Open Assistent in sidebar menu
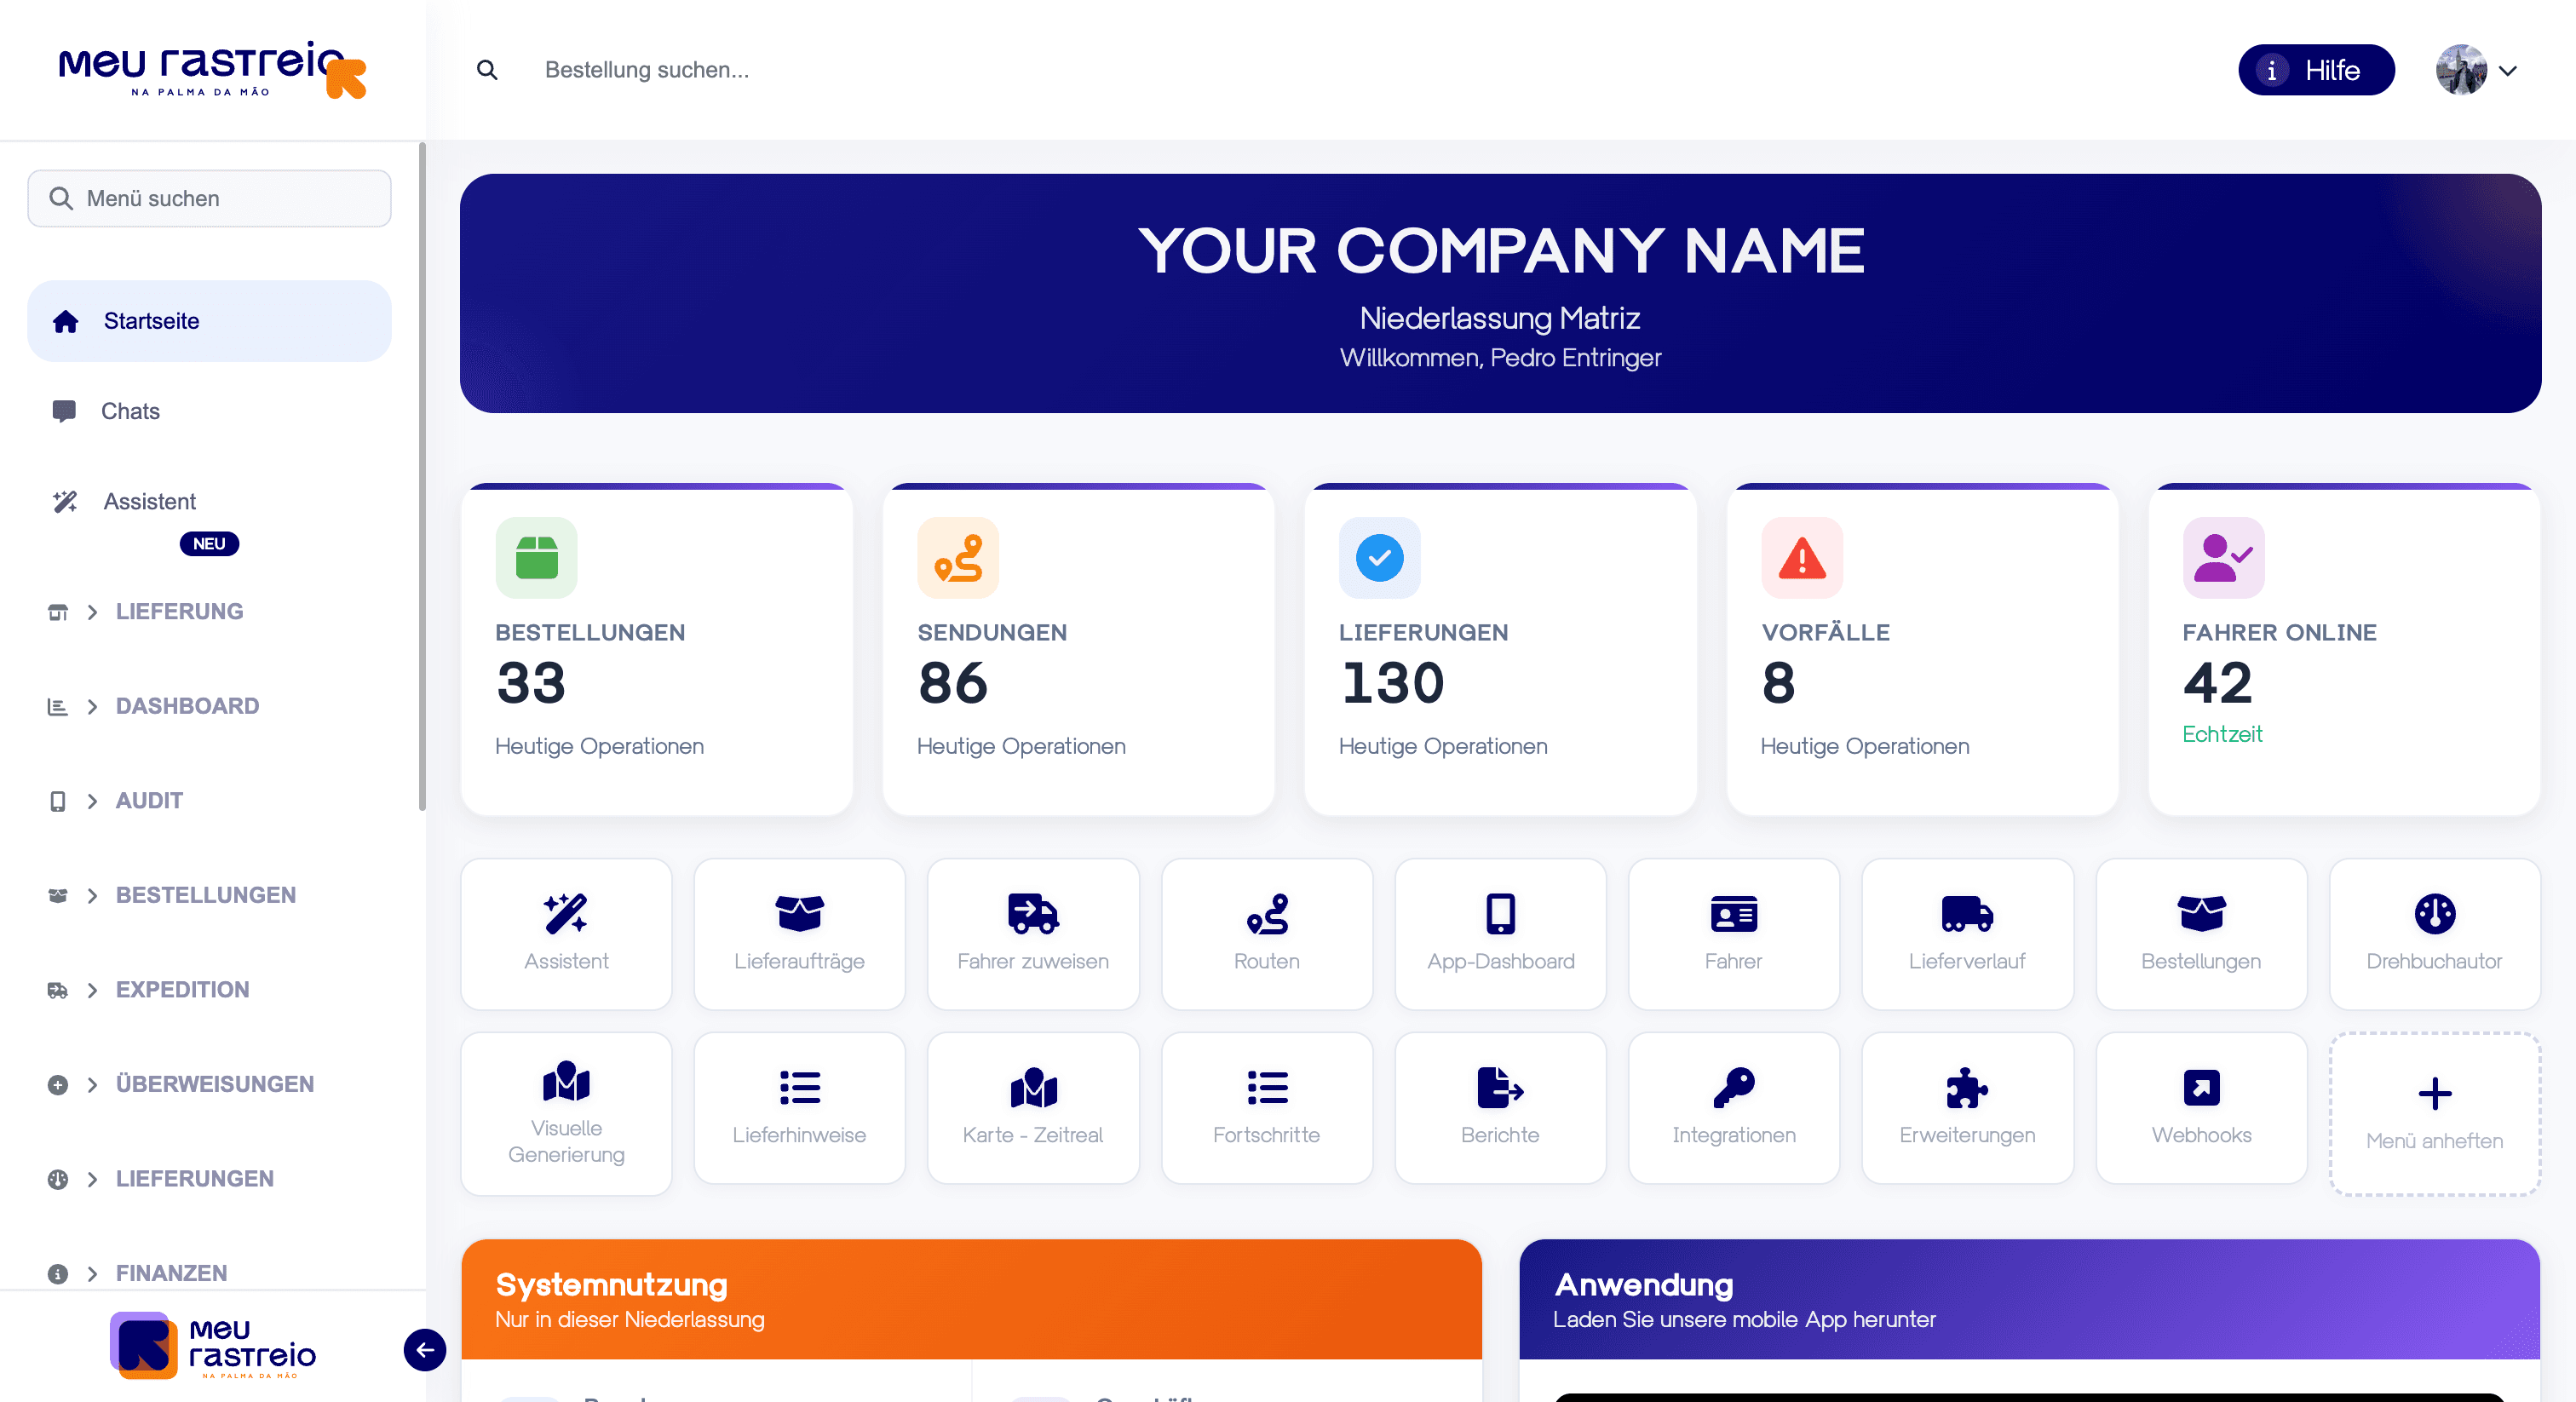Image resolution: width=2576 pixels, height=1402 pixels. [x=209, y=502]
